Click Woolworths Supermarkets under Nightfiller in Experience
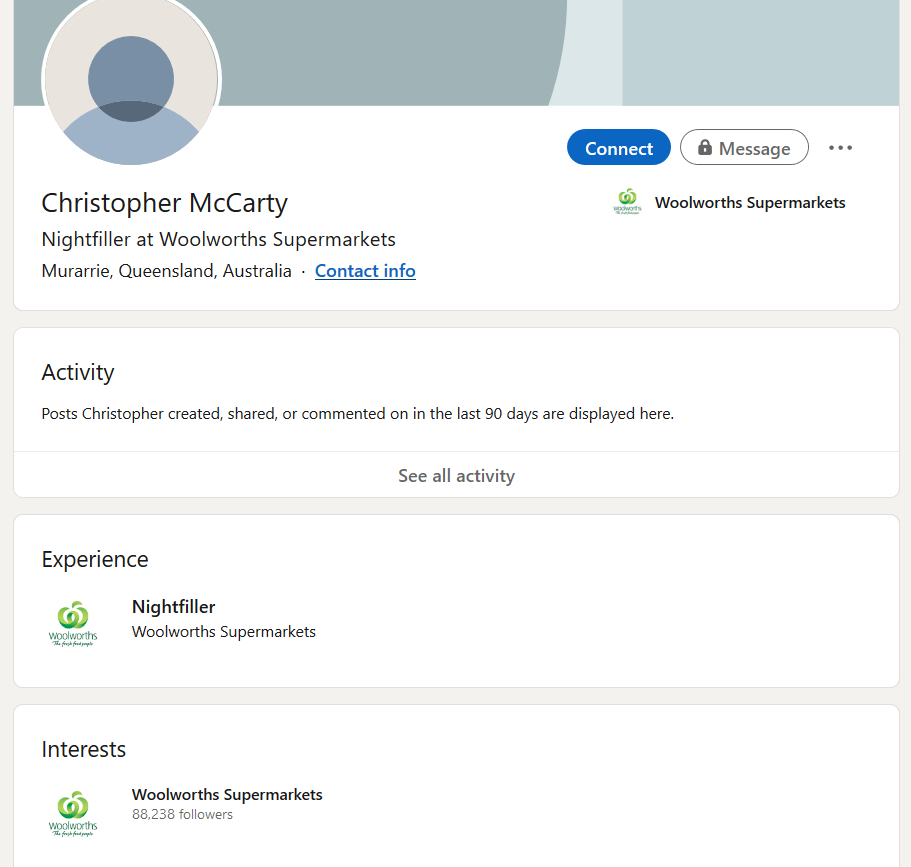Screen dimensions: 911x867 point(224,632)
